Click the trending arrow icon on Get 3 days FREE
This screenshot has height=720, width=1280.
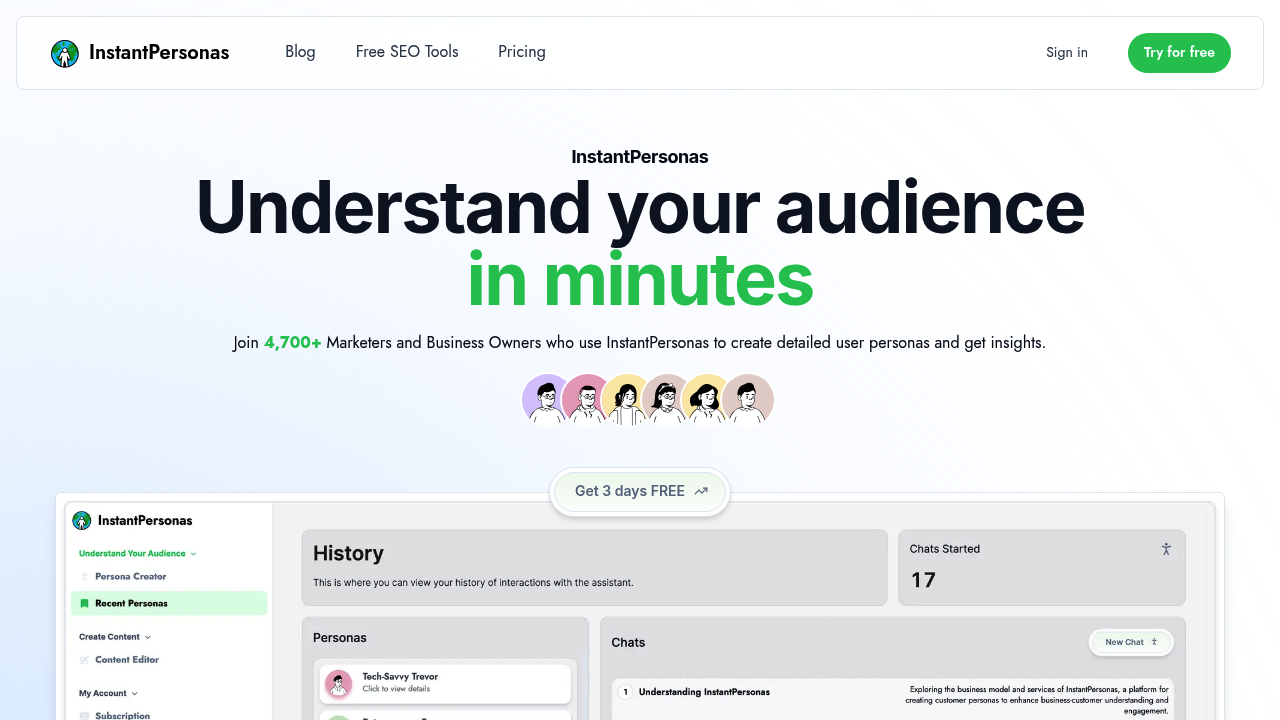point(701,491)
